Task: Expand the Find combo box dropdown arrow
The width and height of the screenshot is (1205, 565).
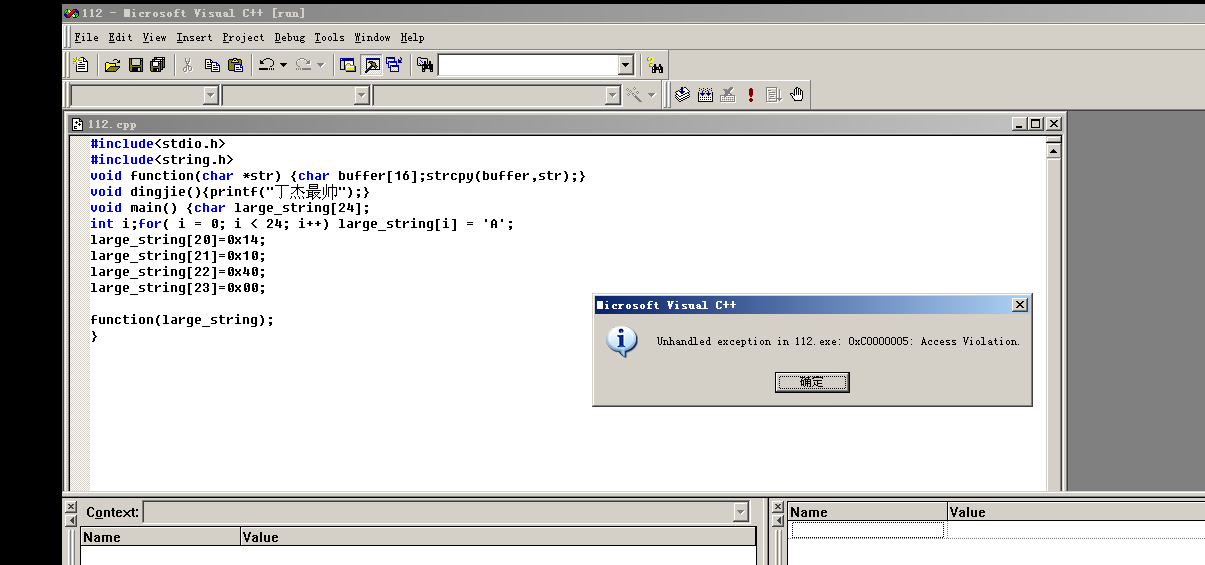Action: click(626, 65)
